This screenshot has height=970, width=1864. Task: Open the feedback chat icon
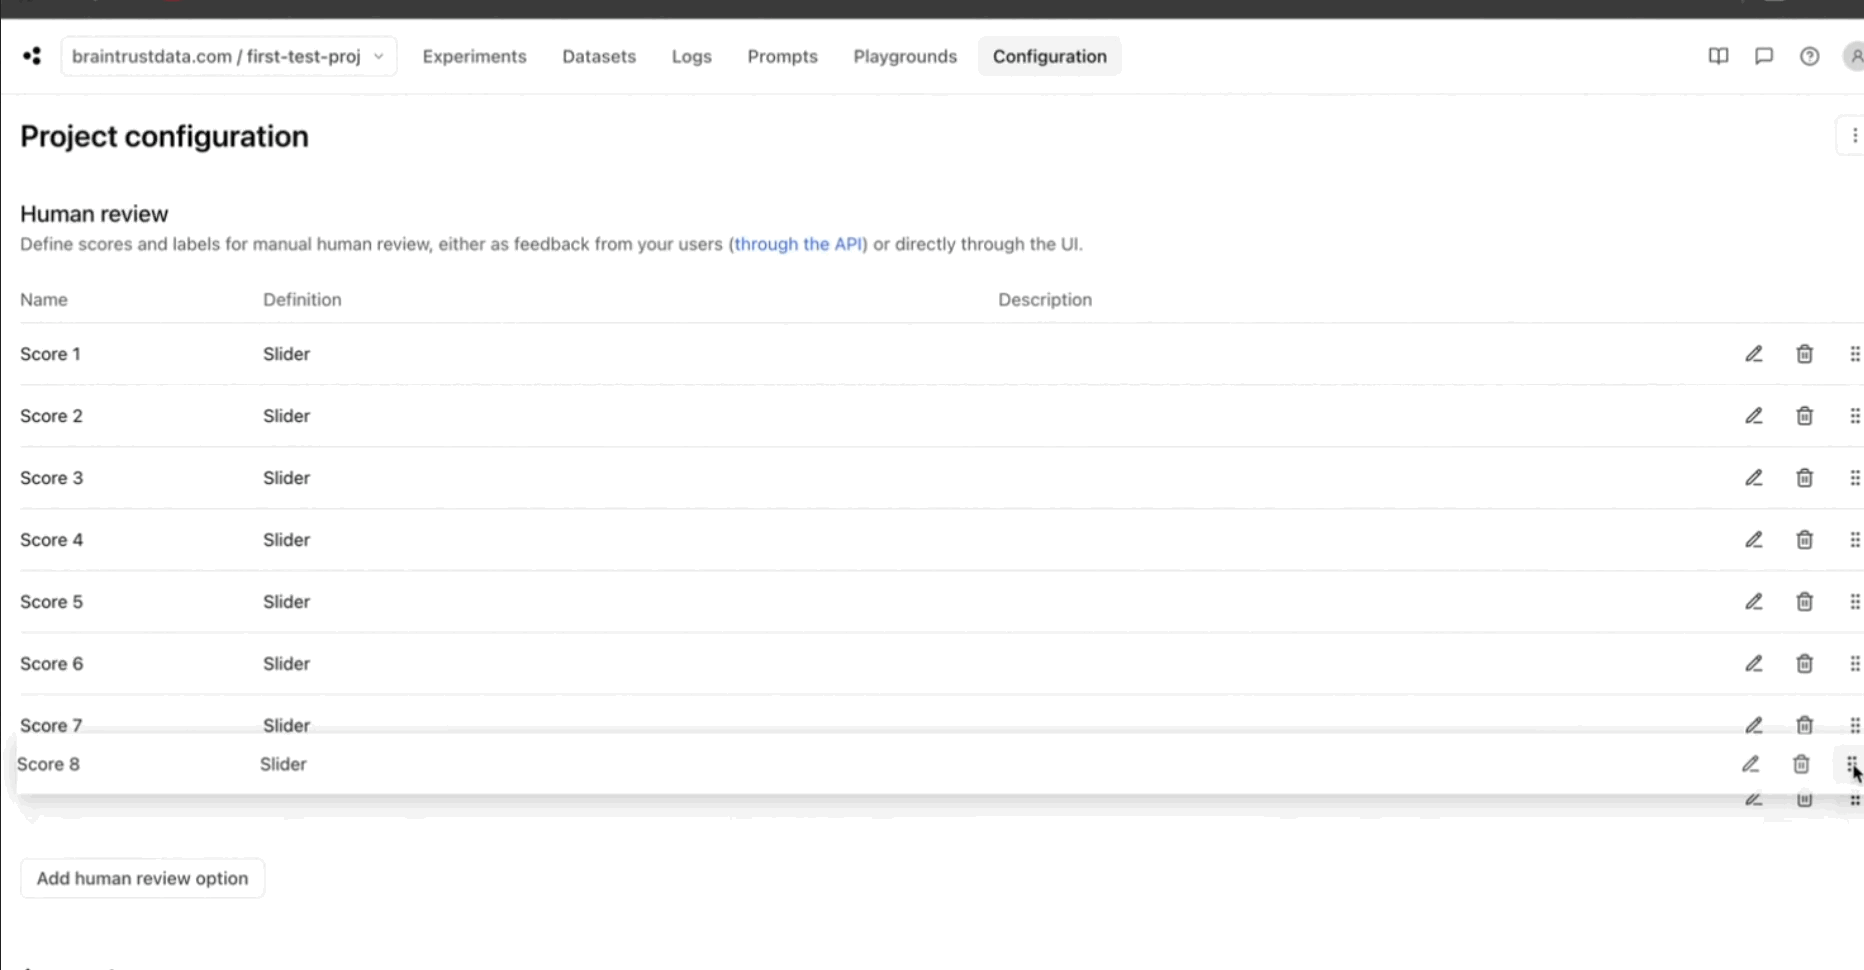1764,56
